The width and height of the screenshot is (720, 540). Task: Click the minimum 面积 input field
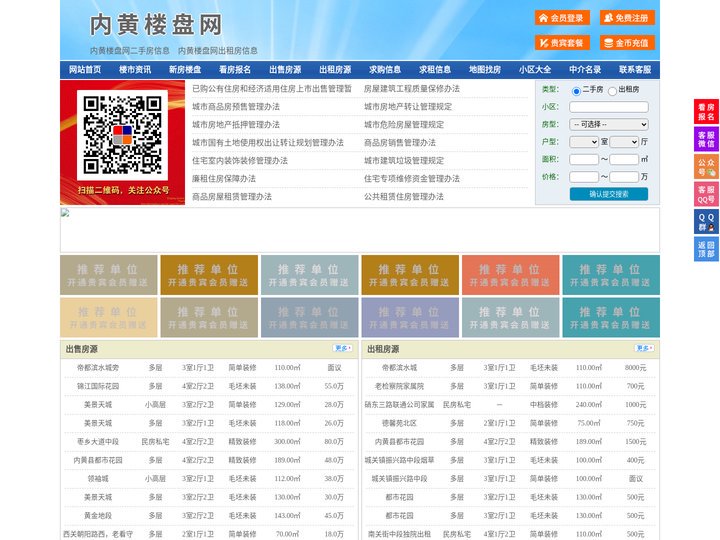pyautogui.click(x=584, y=159)
